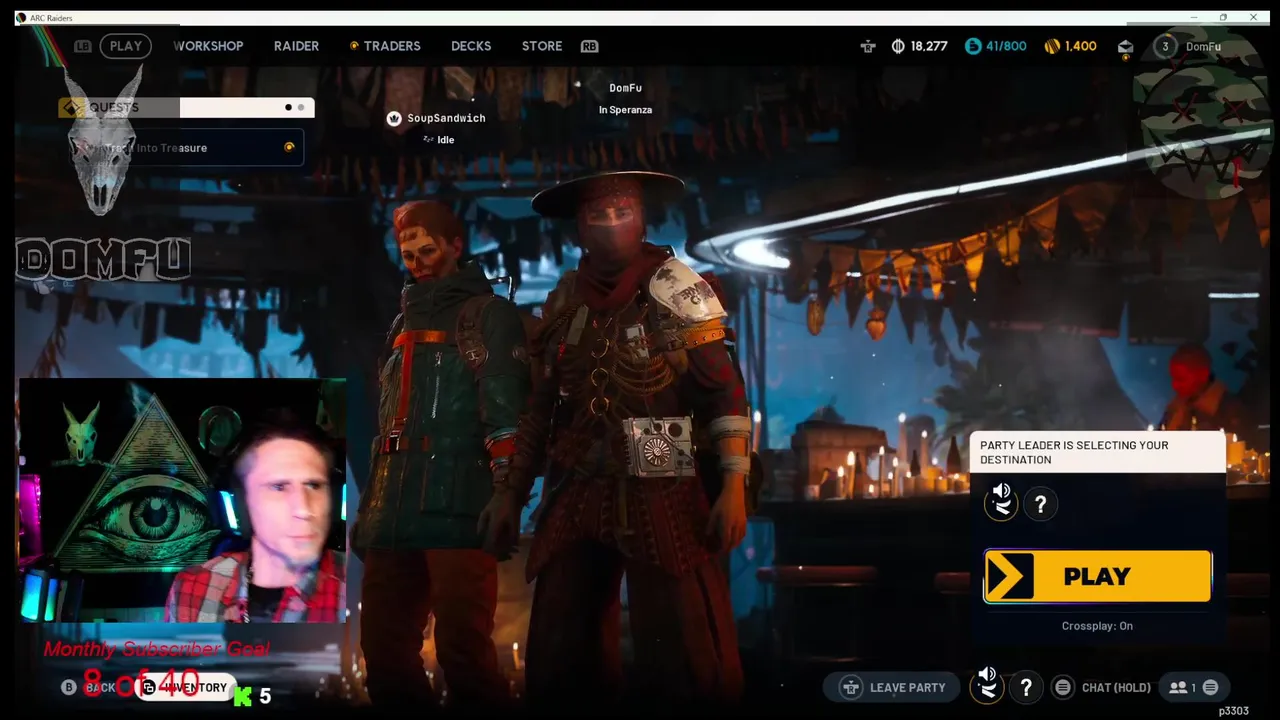Toggle the Crossplay: On setting
This screenshot has height=720, width=1280.
1097,626
